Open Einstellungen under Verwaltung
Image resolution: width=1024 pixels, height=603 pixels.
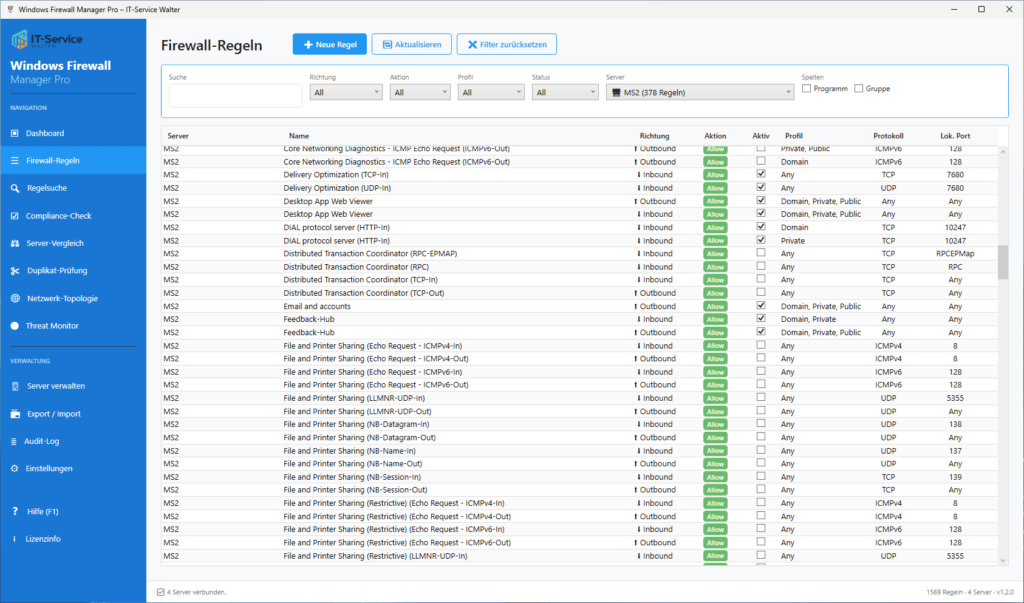click(58, 468)
